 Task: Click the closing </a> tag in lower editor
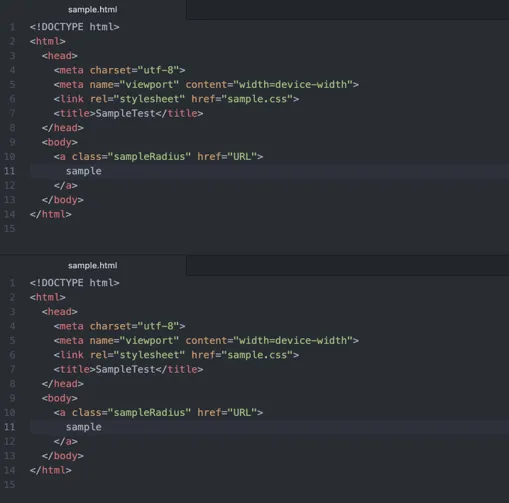(66, 441)
